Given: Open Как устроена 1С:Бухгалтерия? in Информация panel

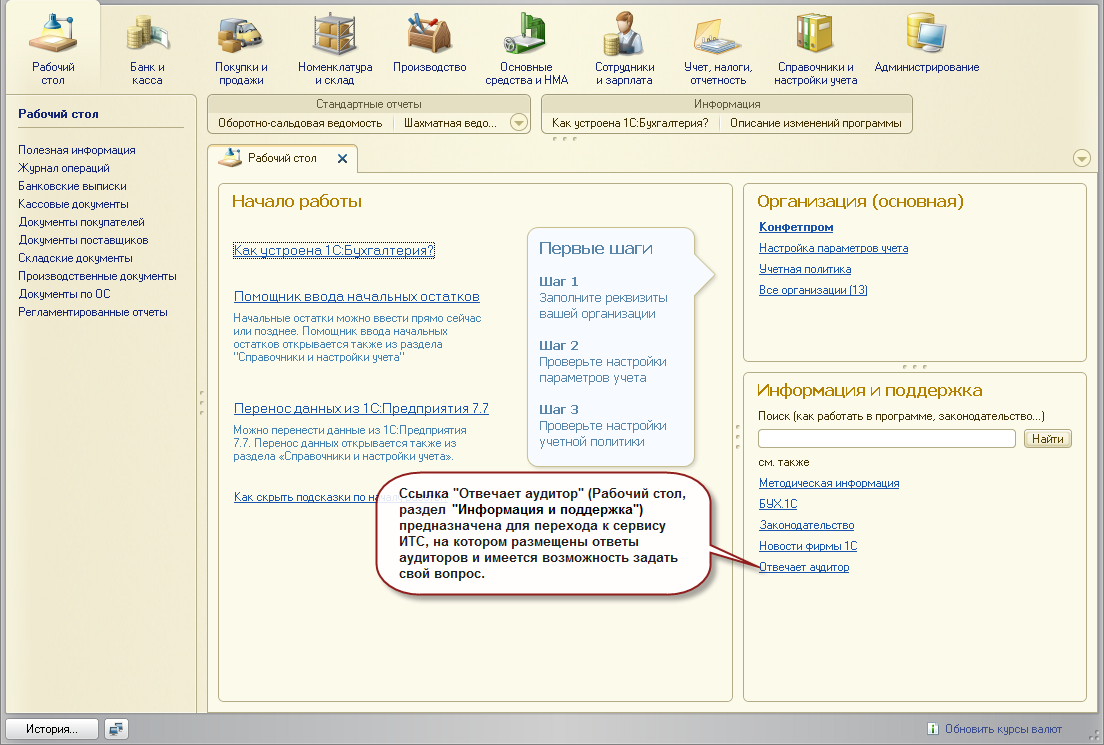Looking at the screenshot, I should pos(630,123).
